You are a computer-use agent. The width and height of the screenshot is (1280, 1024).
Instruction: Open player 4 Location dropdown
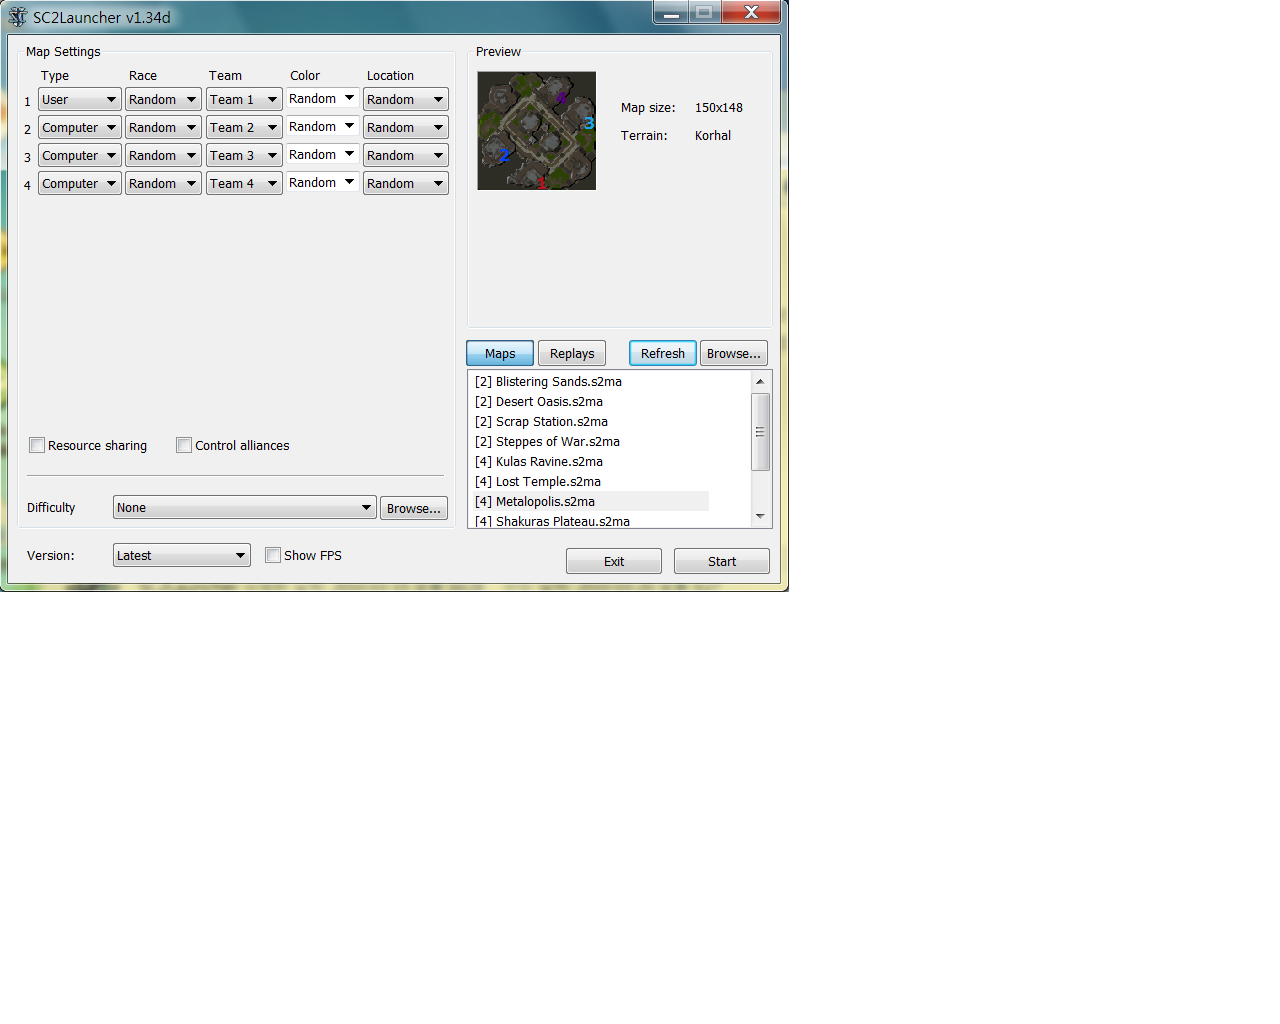pos(405,184)
